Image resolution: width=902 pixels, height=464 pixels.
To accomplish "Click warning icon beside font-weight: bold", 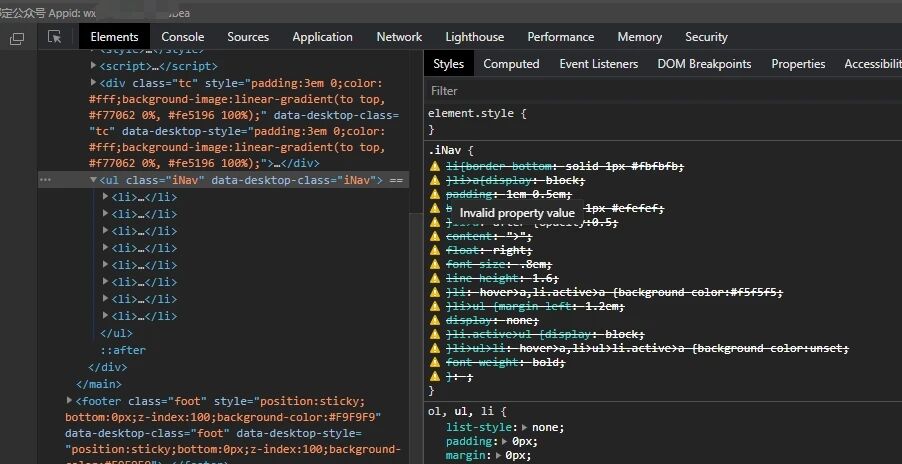I will 435,362.
